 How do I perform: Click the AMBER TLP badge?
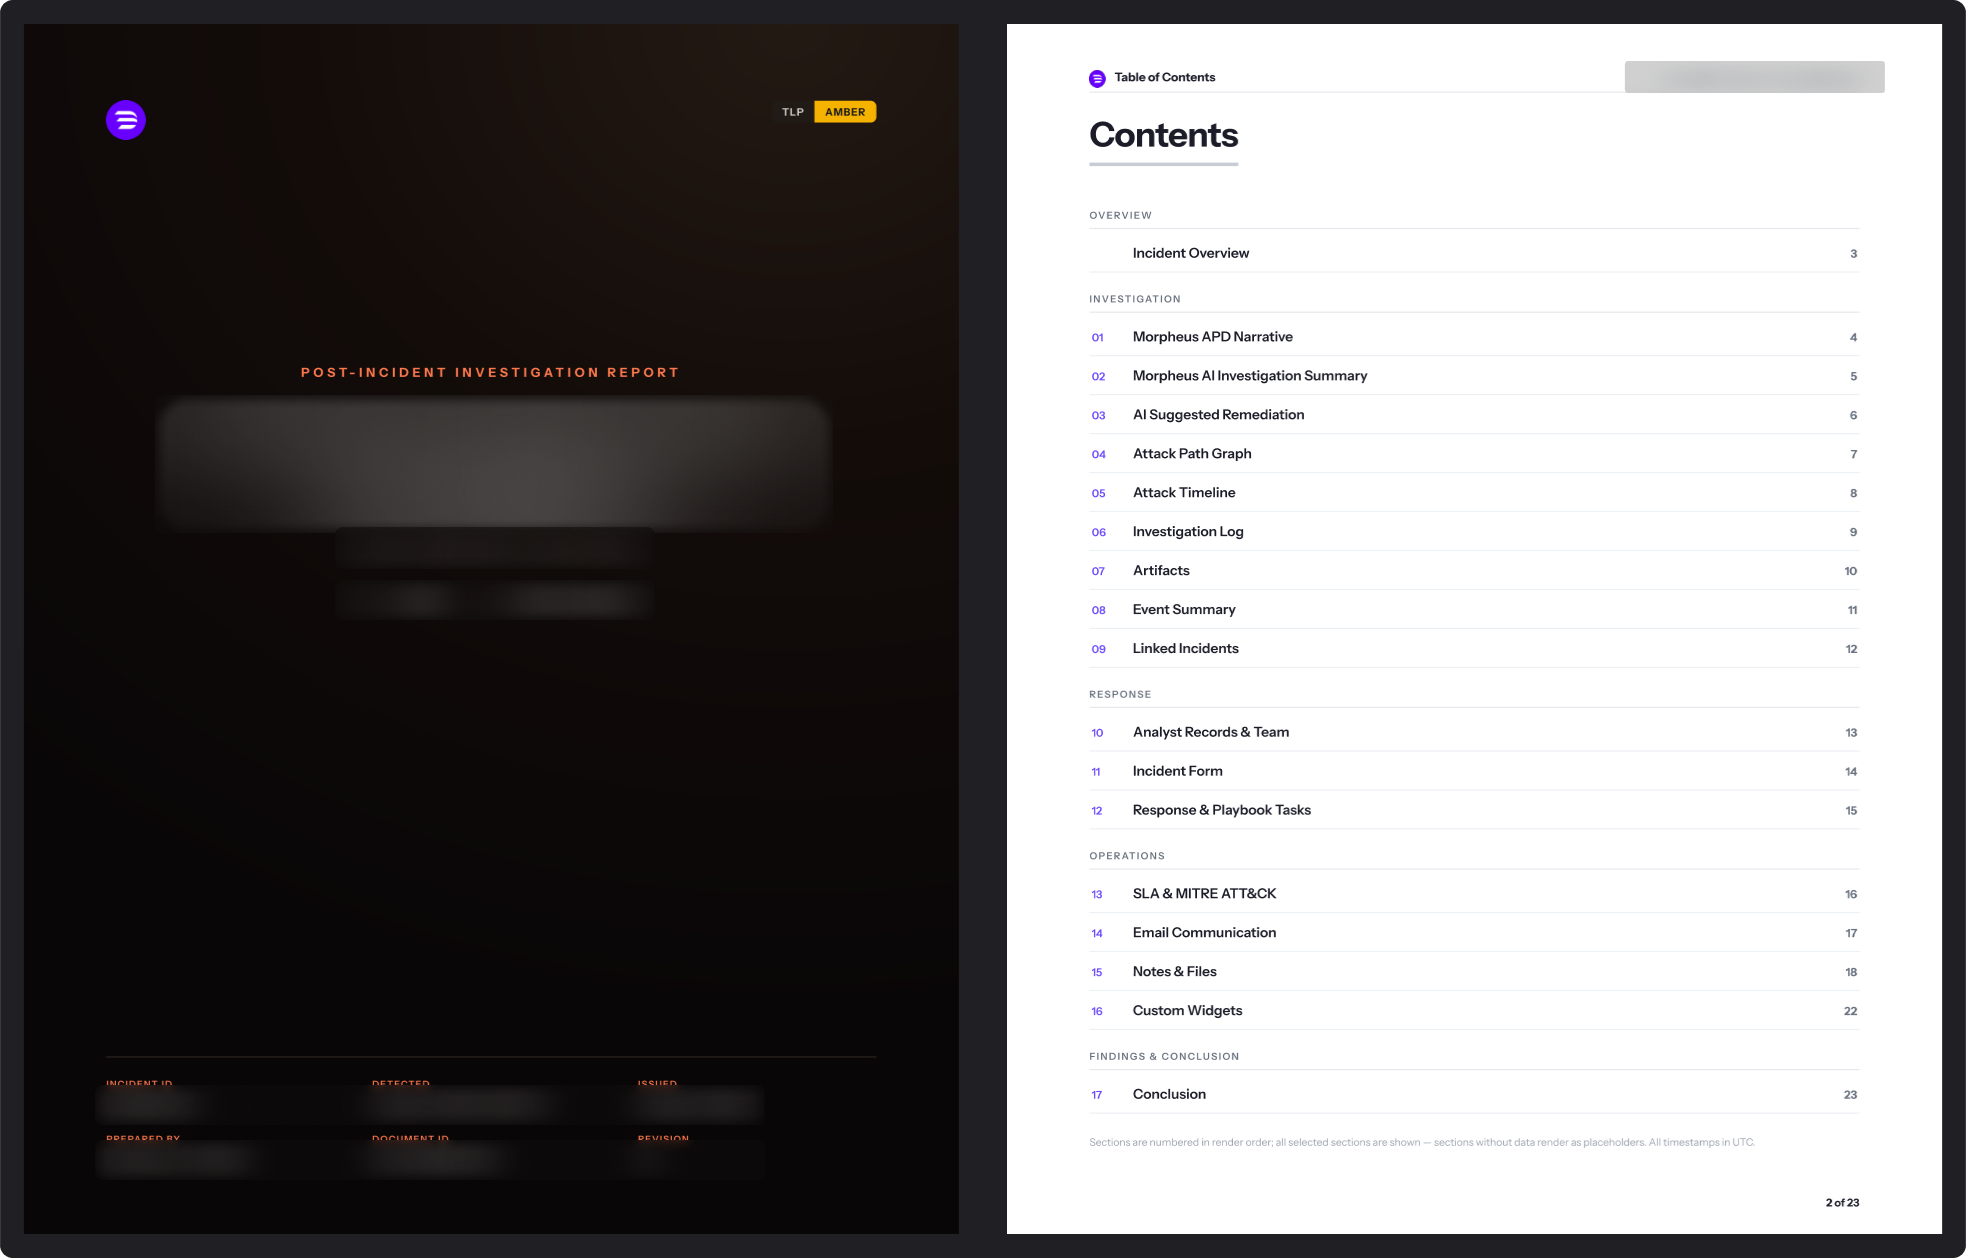[x=845, y=112]
